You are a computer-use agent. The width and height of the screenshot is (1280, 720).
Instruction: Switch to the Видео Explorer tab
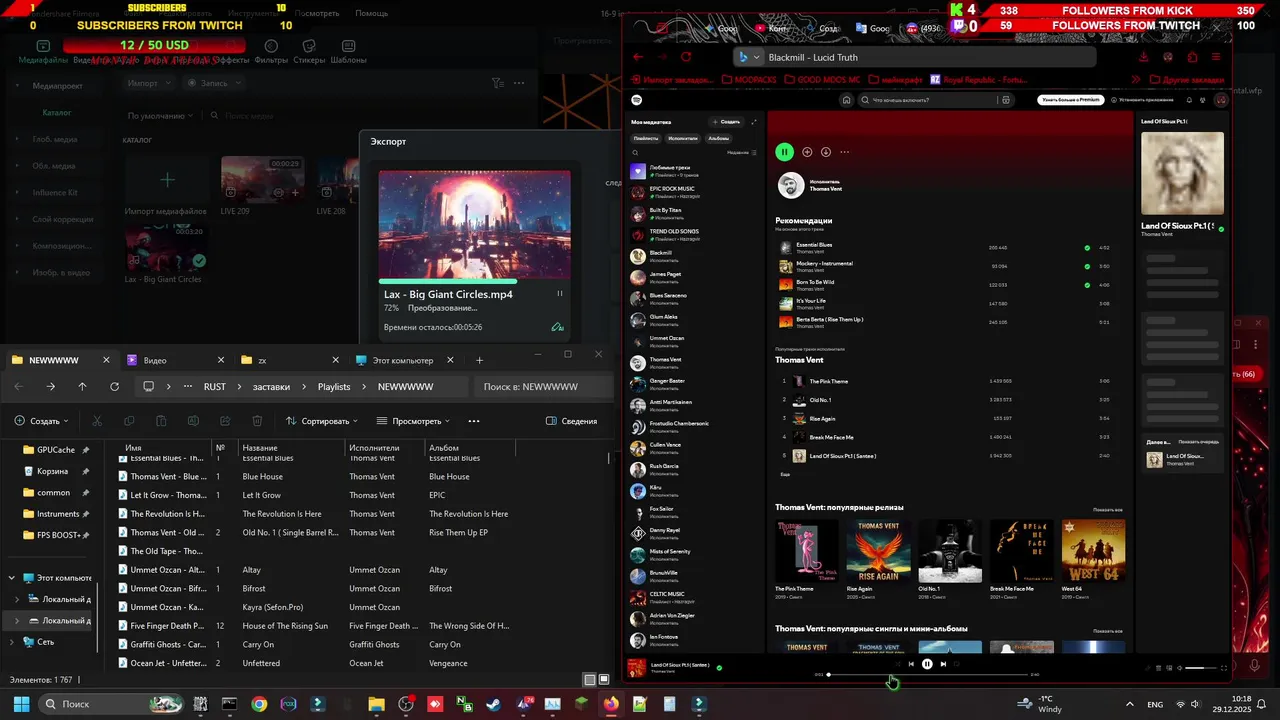click(175, 360)
